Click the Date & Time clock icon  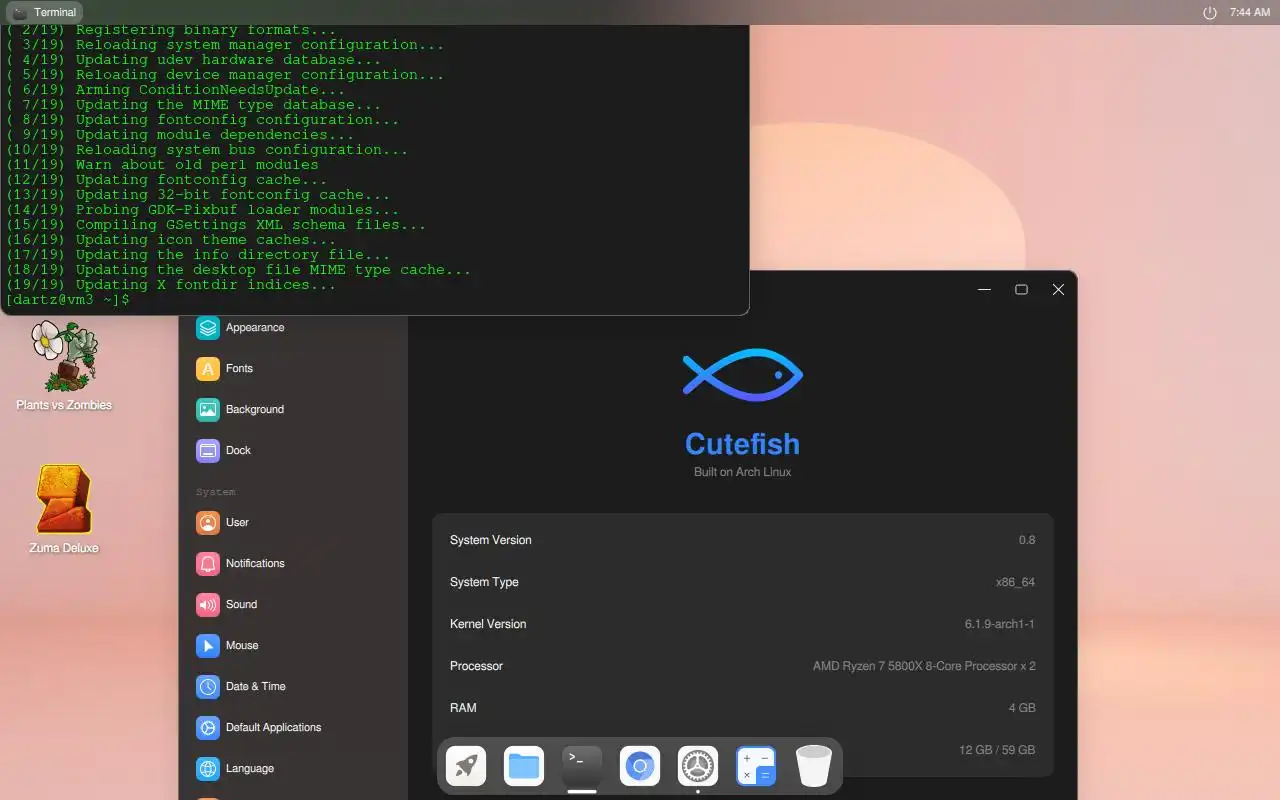(x=208, y=686)
